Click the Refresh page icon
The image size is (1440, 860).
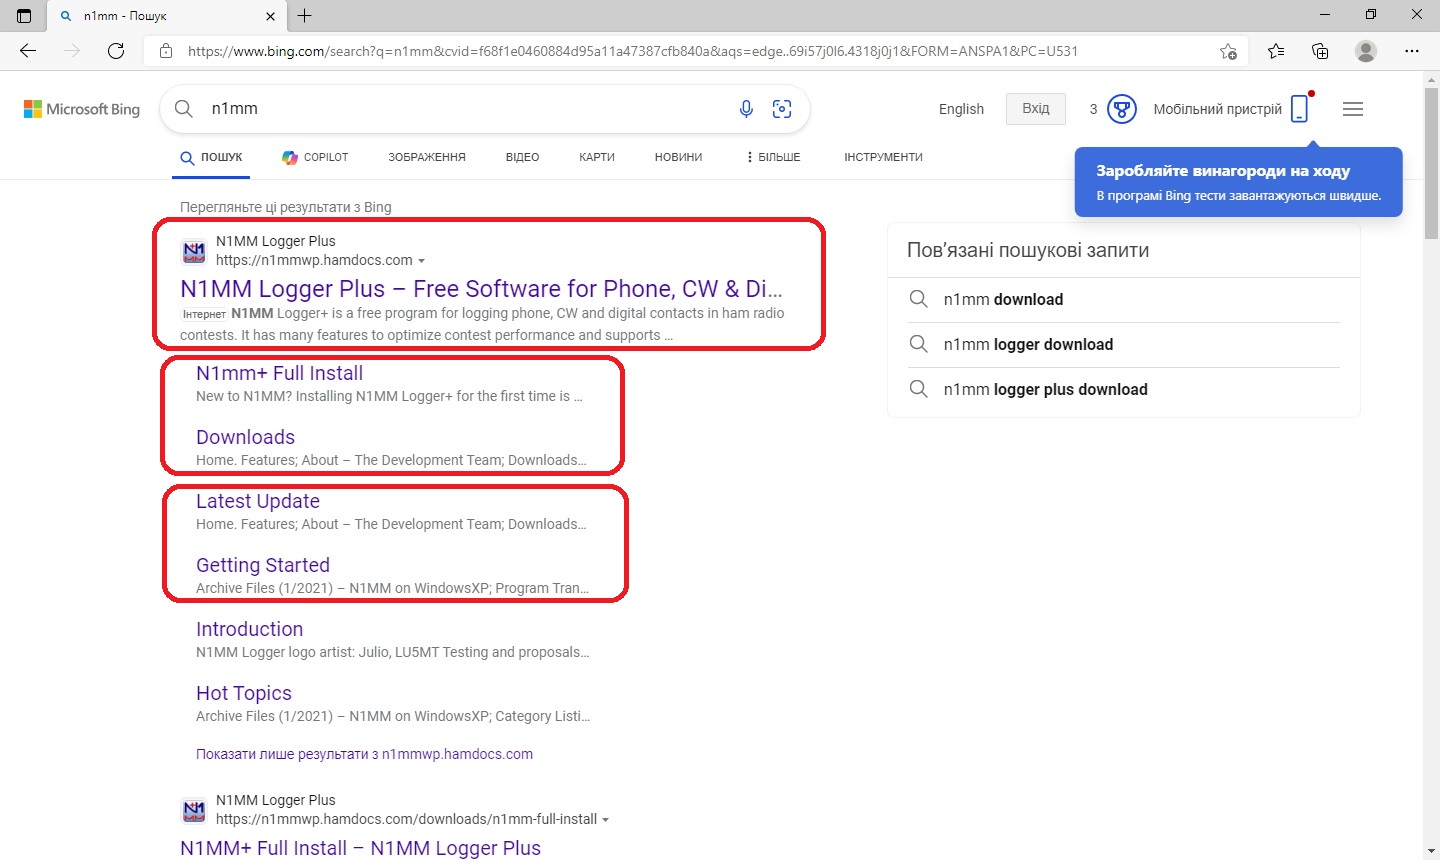coord(116,51)
